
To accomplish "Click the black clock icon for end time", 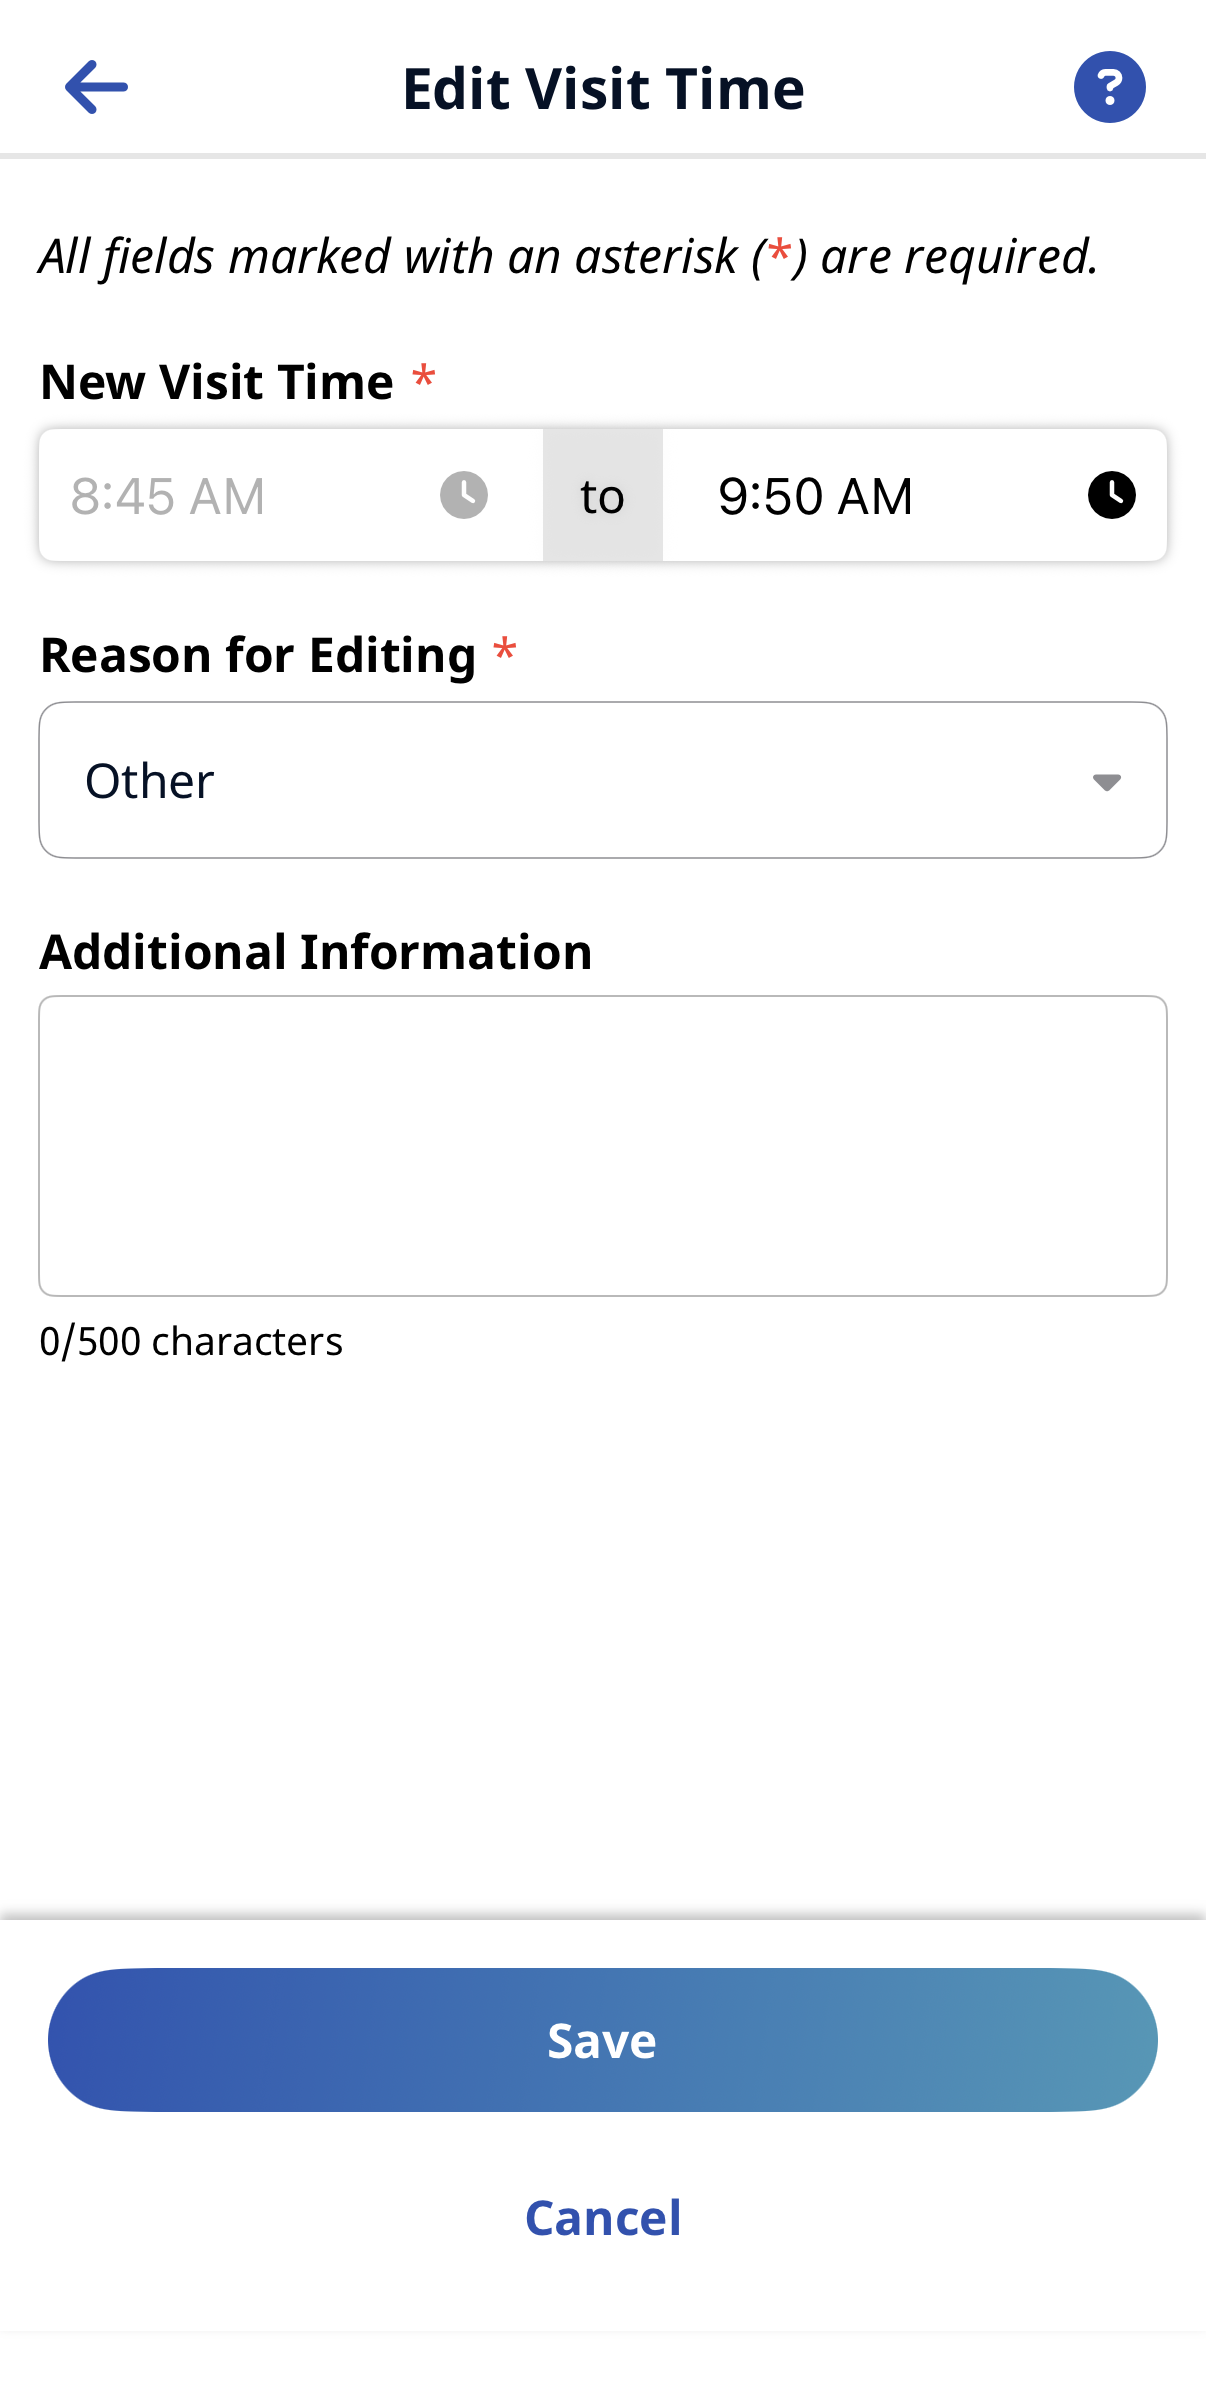I will (x=1111, y=495).
